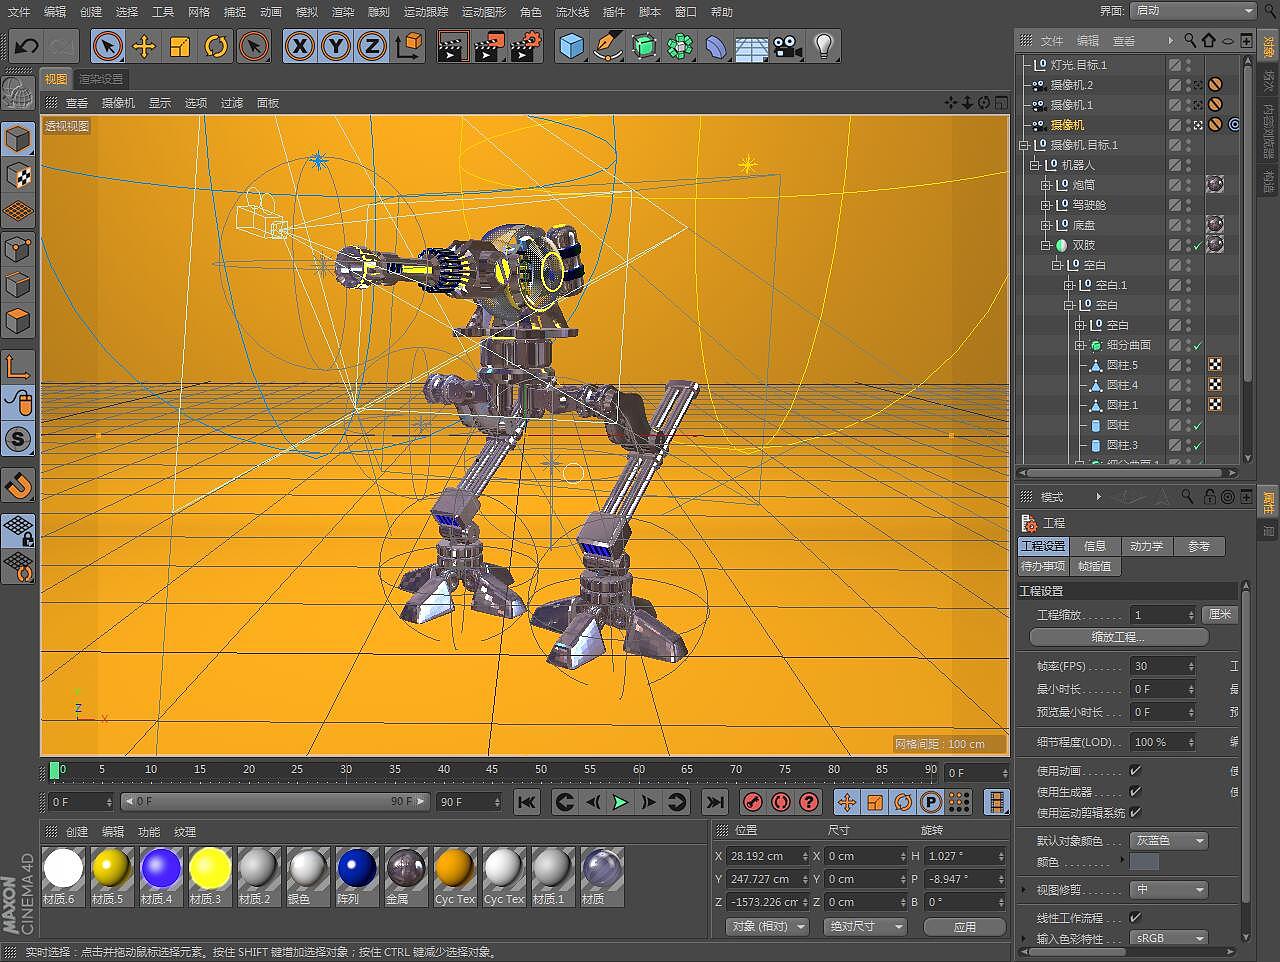Toggle the 使用生成器 checkbox

point(1135,791)
